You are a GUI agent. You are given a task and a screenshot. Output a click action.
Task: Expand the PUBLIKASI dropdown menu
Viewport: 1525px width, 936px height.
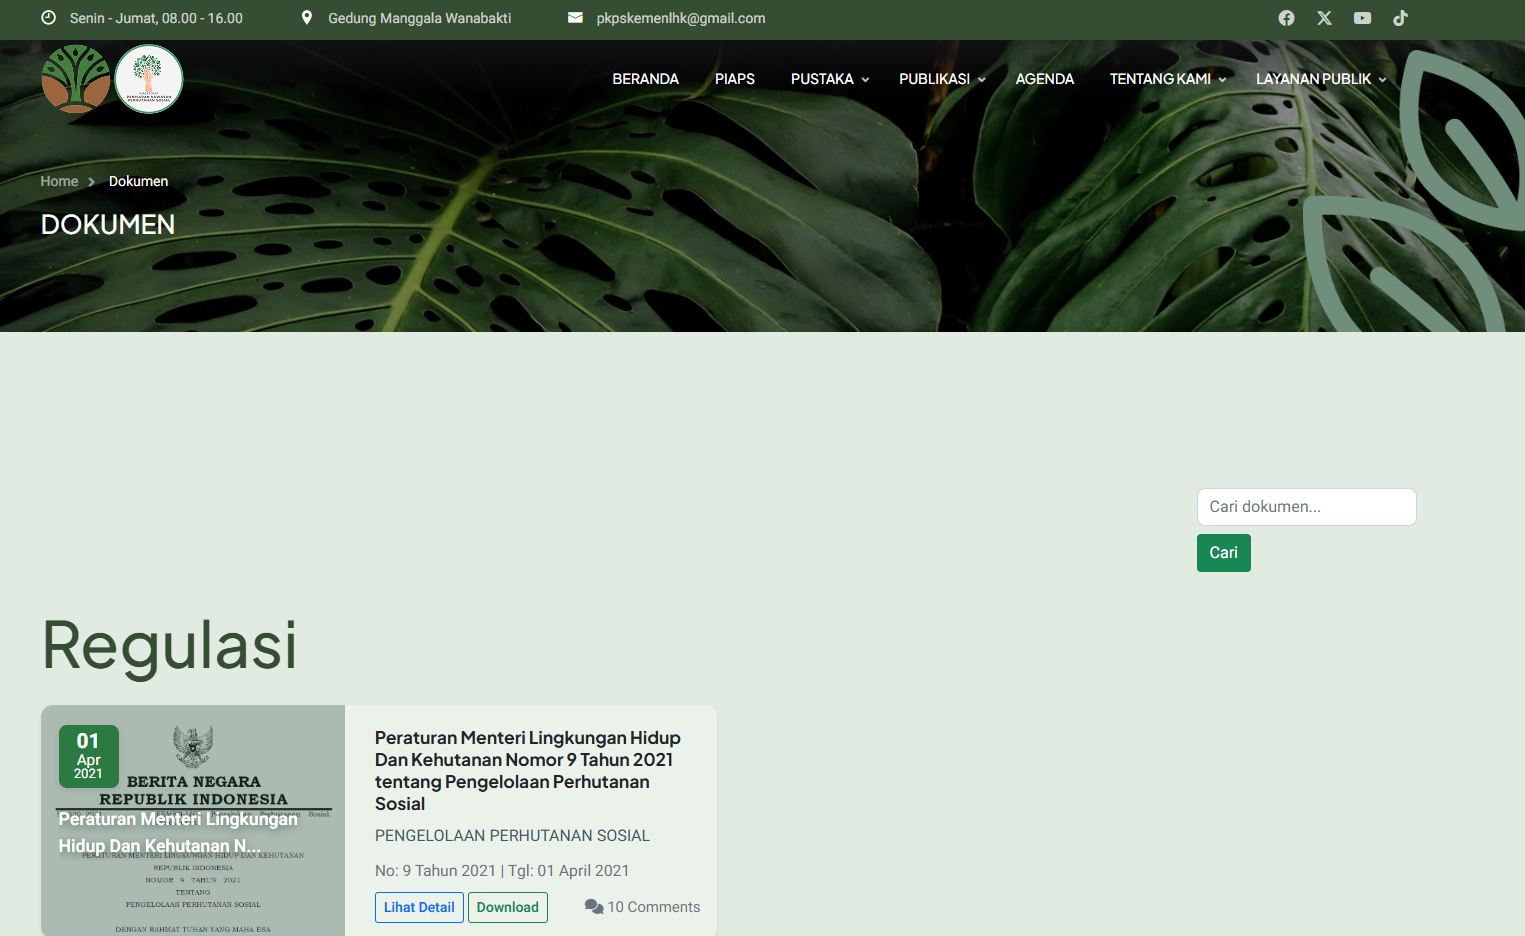pos(941,79)
